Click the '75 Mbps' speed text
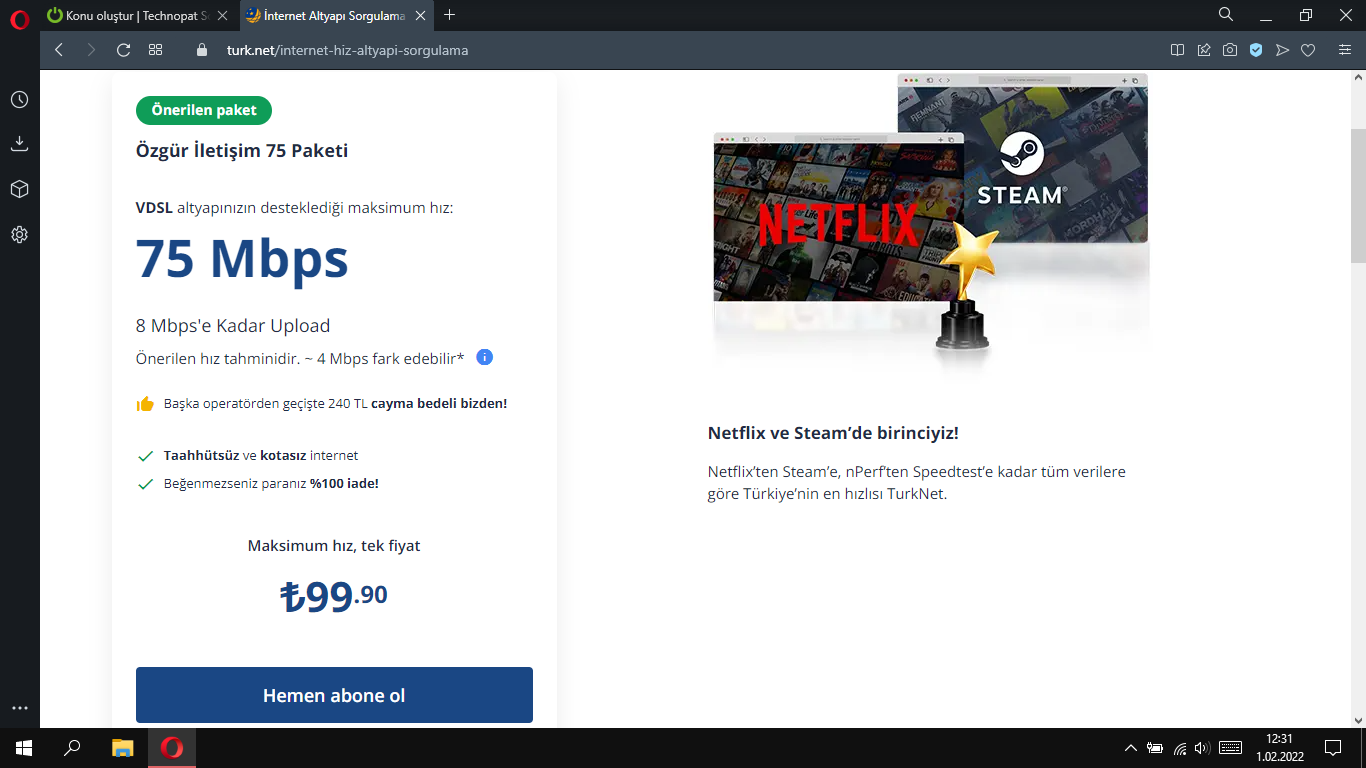This screenshot has height=768, width=1366. click(242, 258)
